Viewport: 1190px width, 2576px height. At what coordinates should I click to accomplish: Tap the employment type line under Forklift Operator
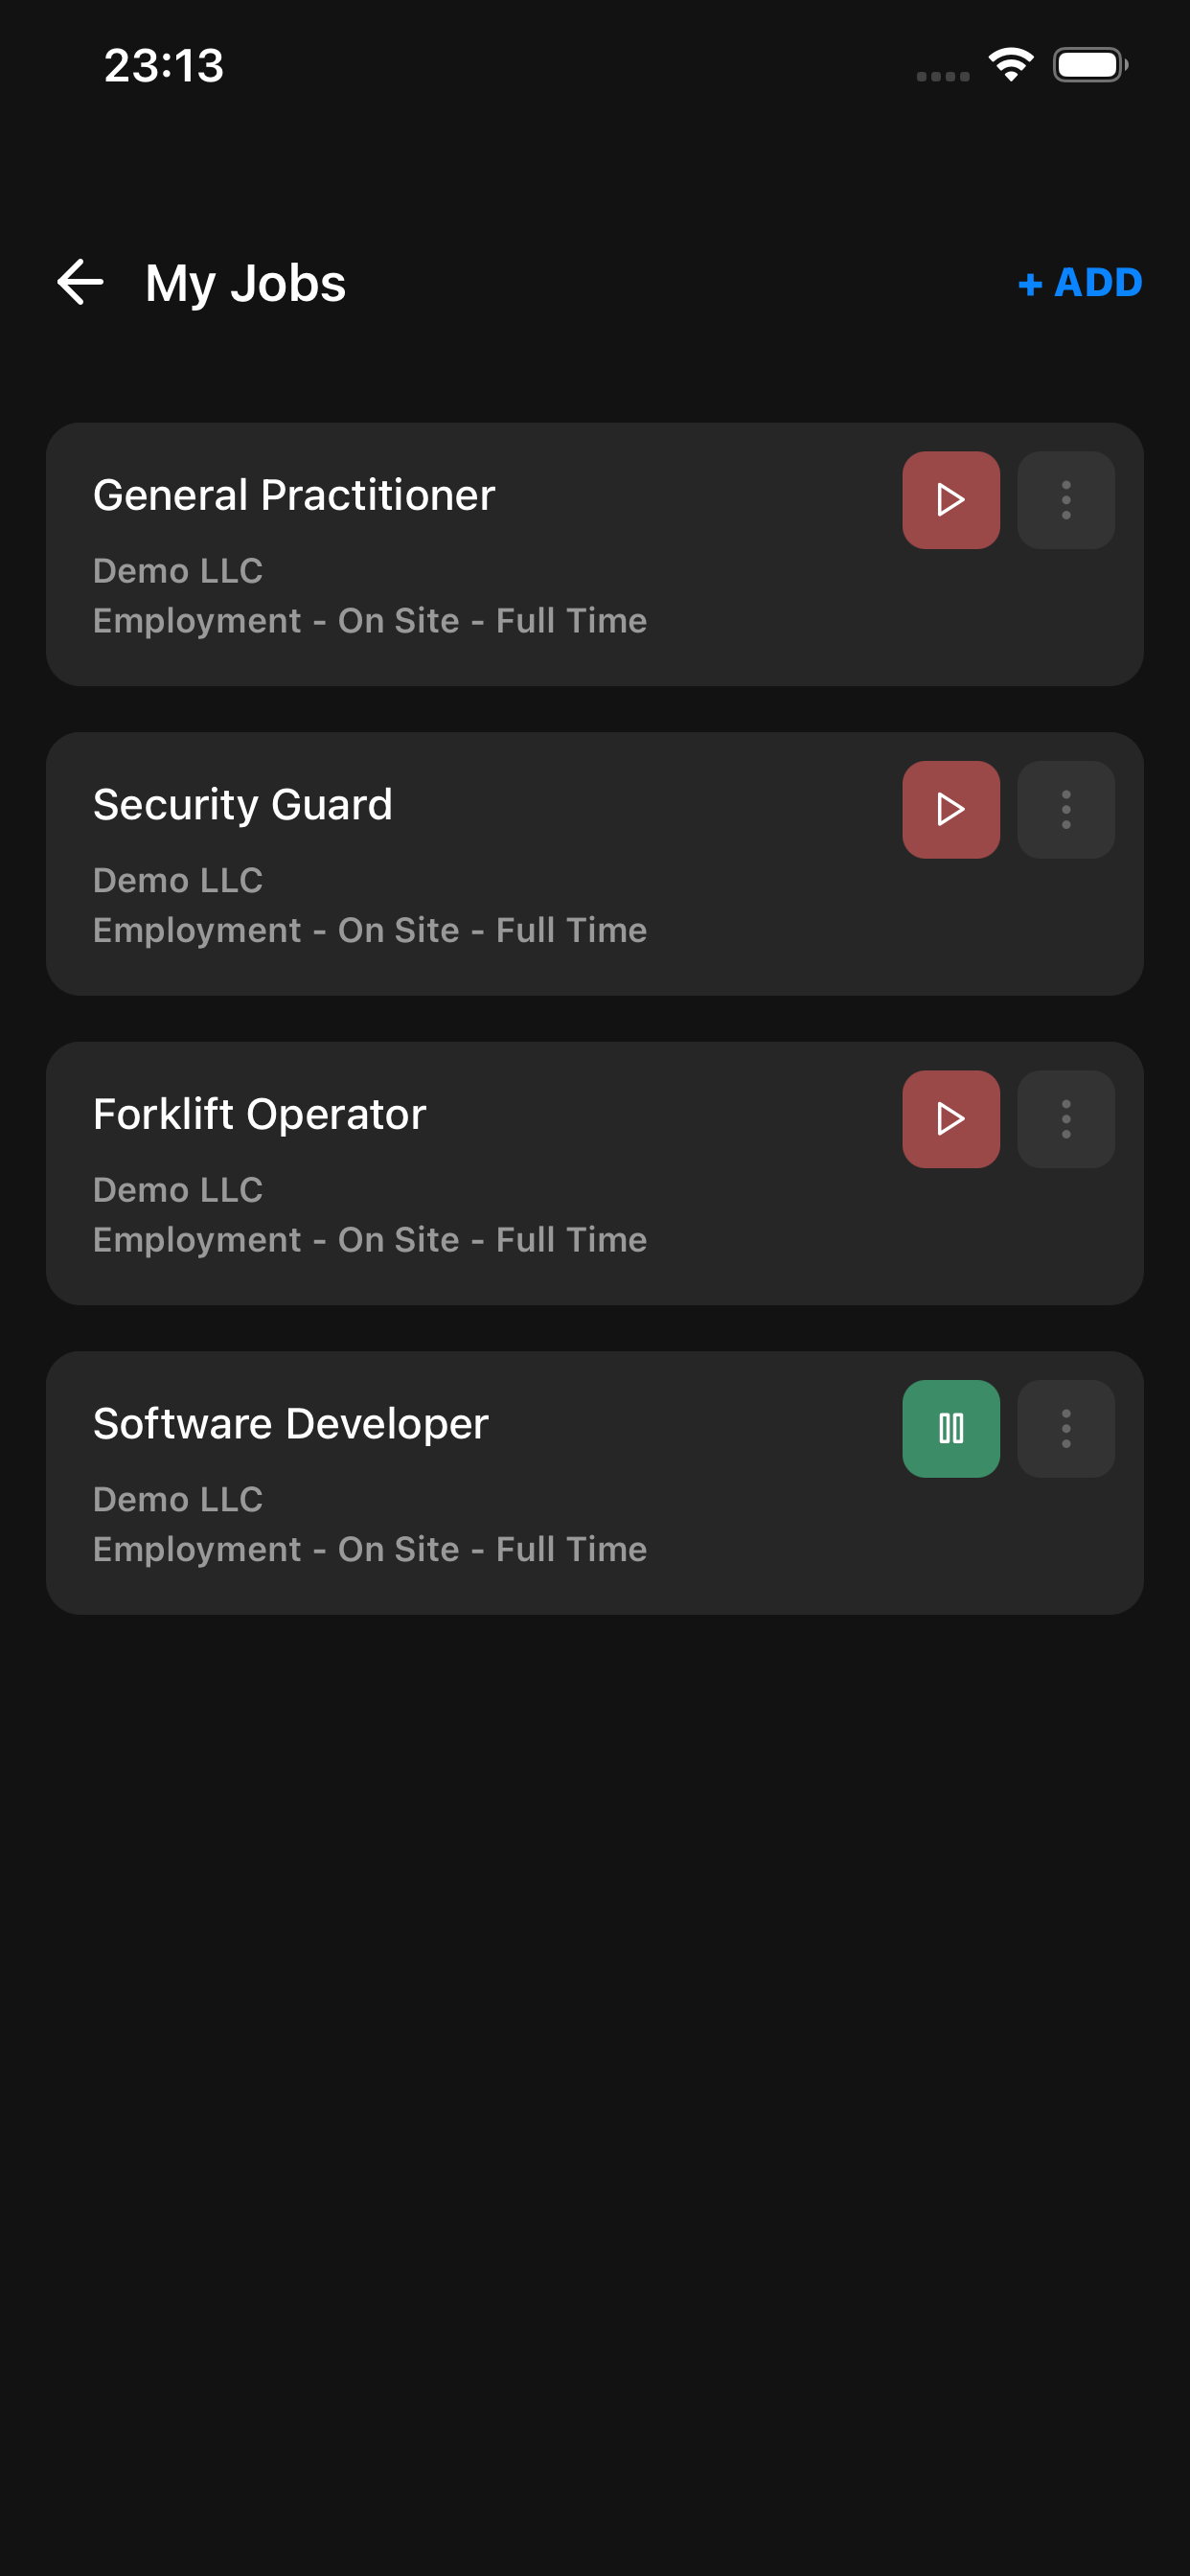point(369,1240)
